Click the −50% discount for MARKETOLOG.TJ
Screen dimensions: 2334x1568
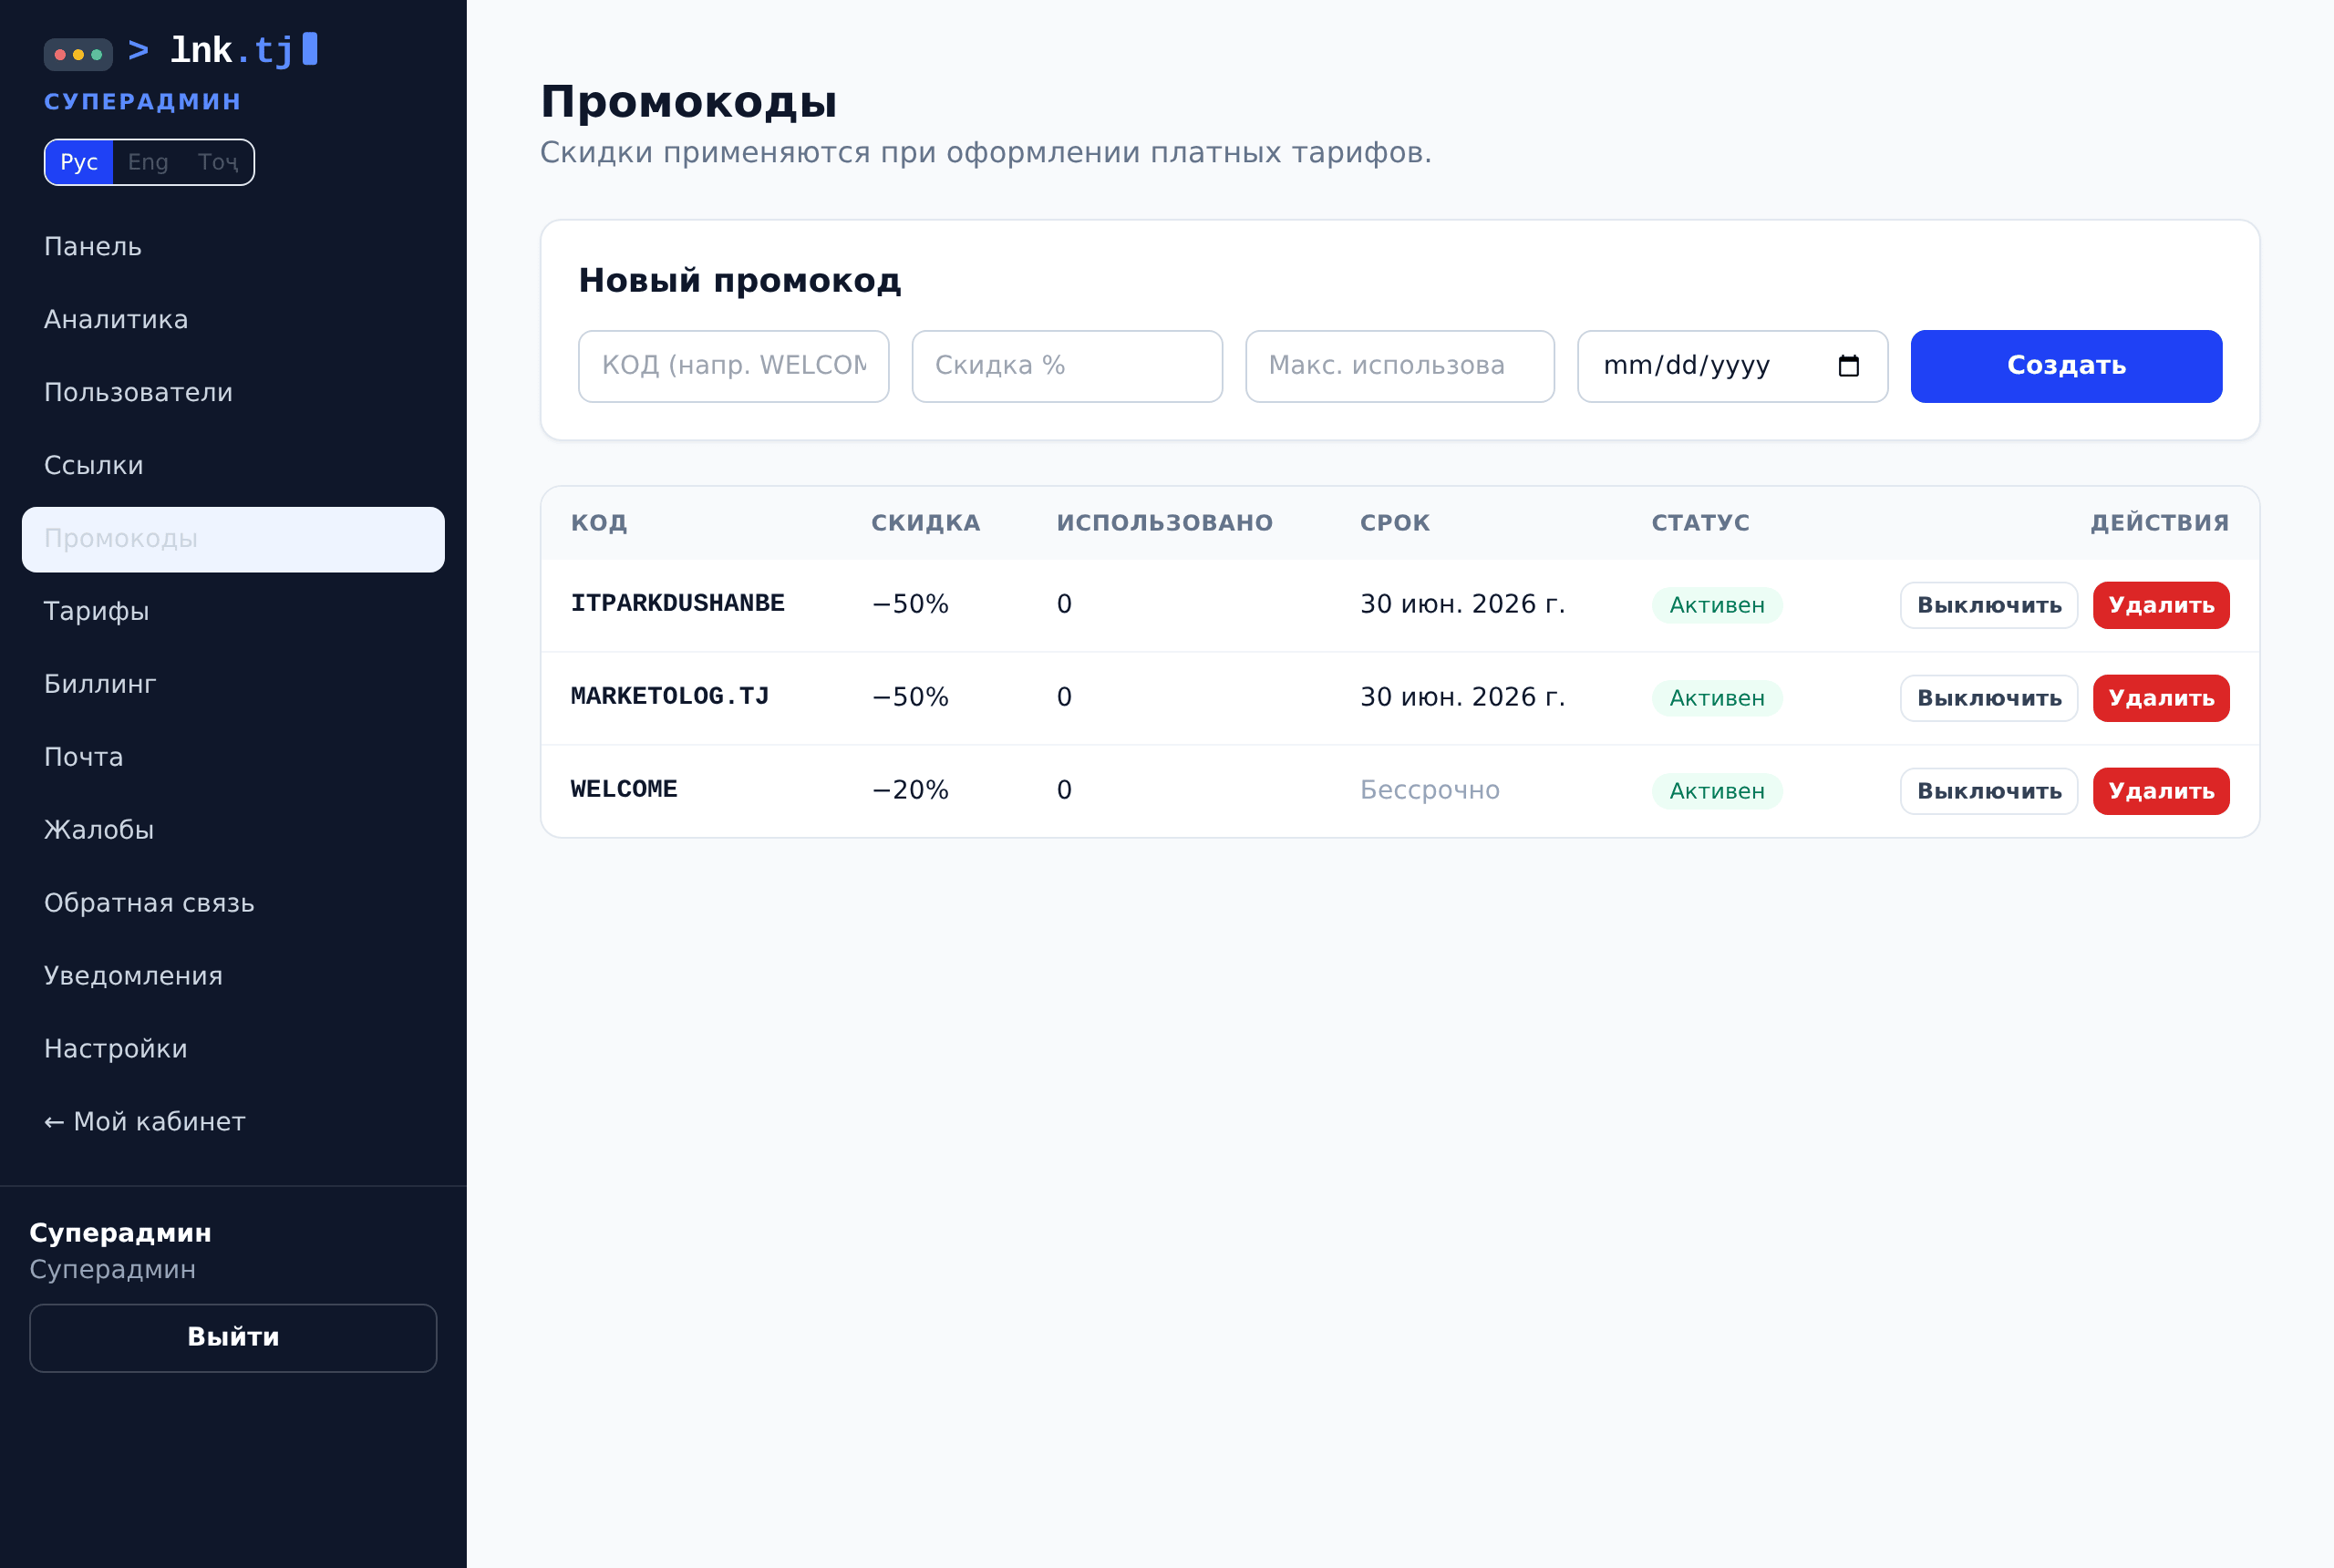coord(910,697)
